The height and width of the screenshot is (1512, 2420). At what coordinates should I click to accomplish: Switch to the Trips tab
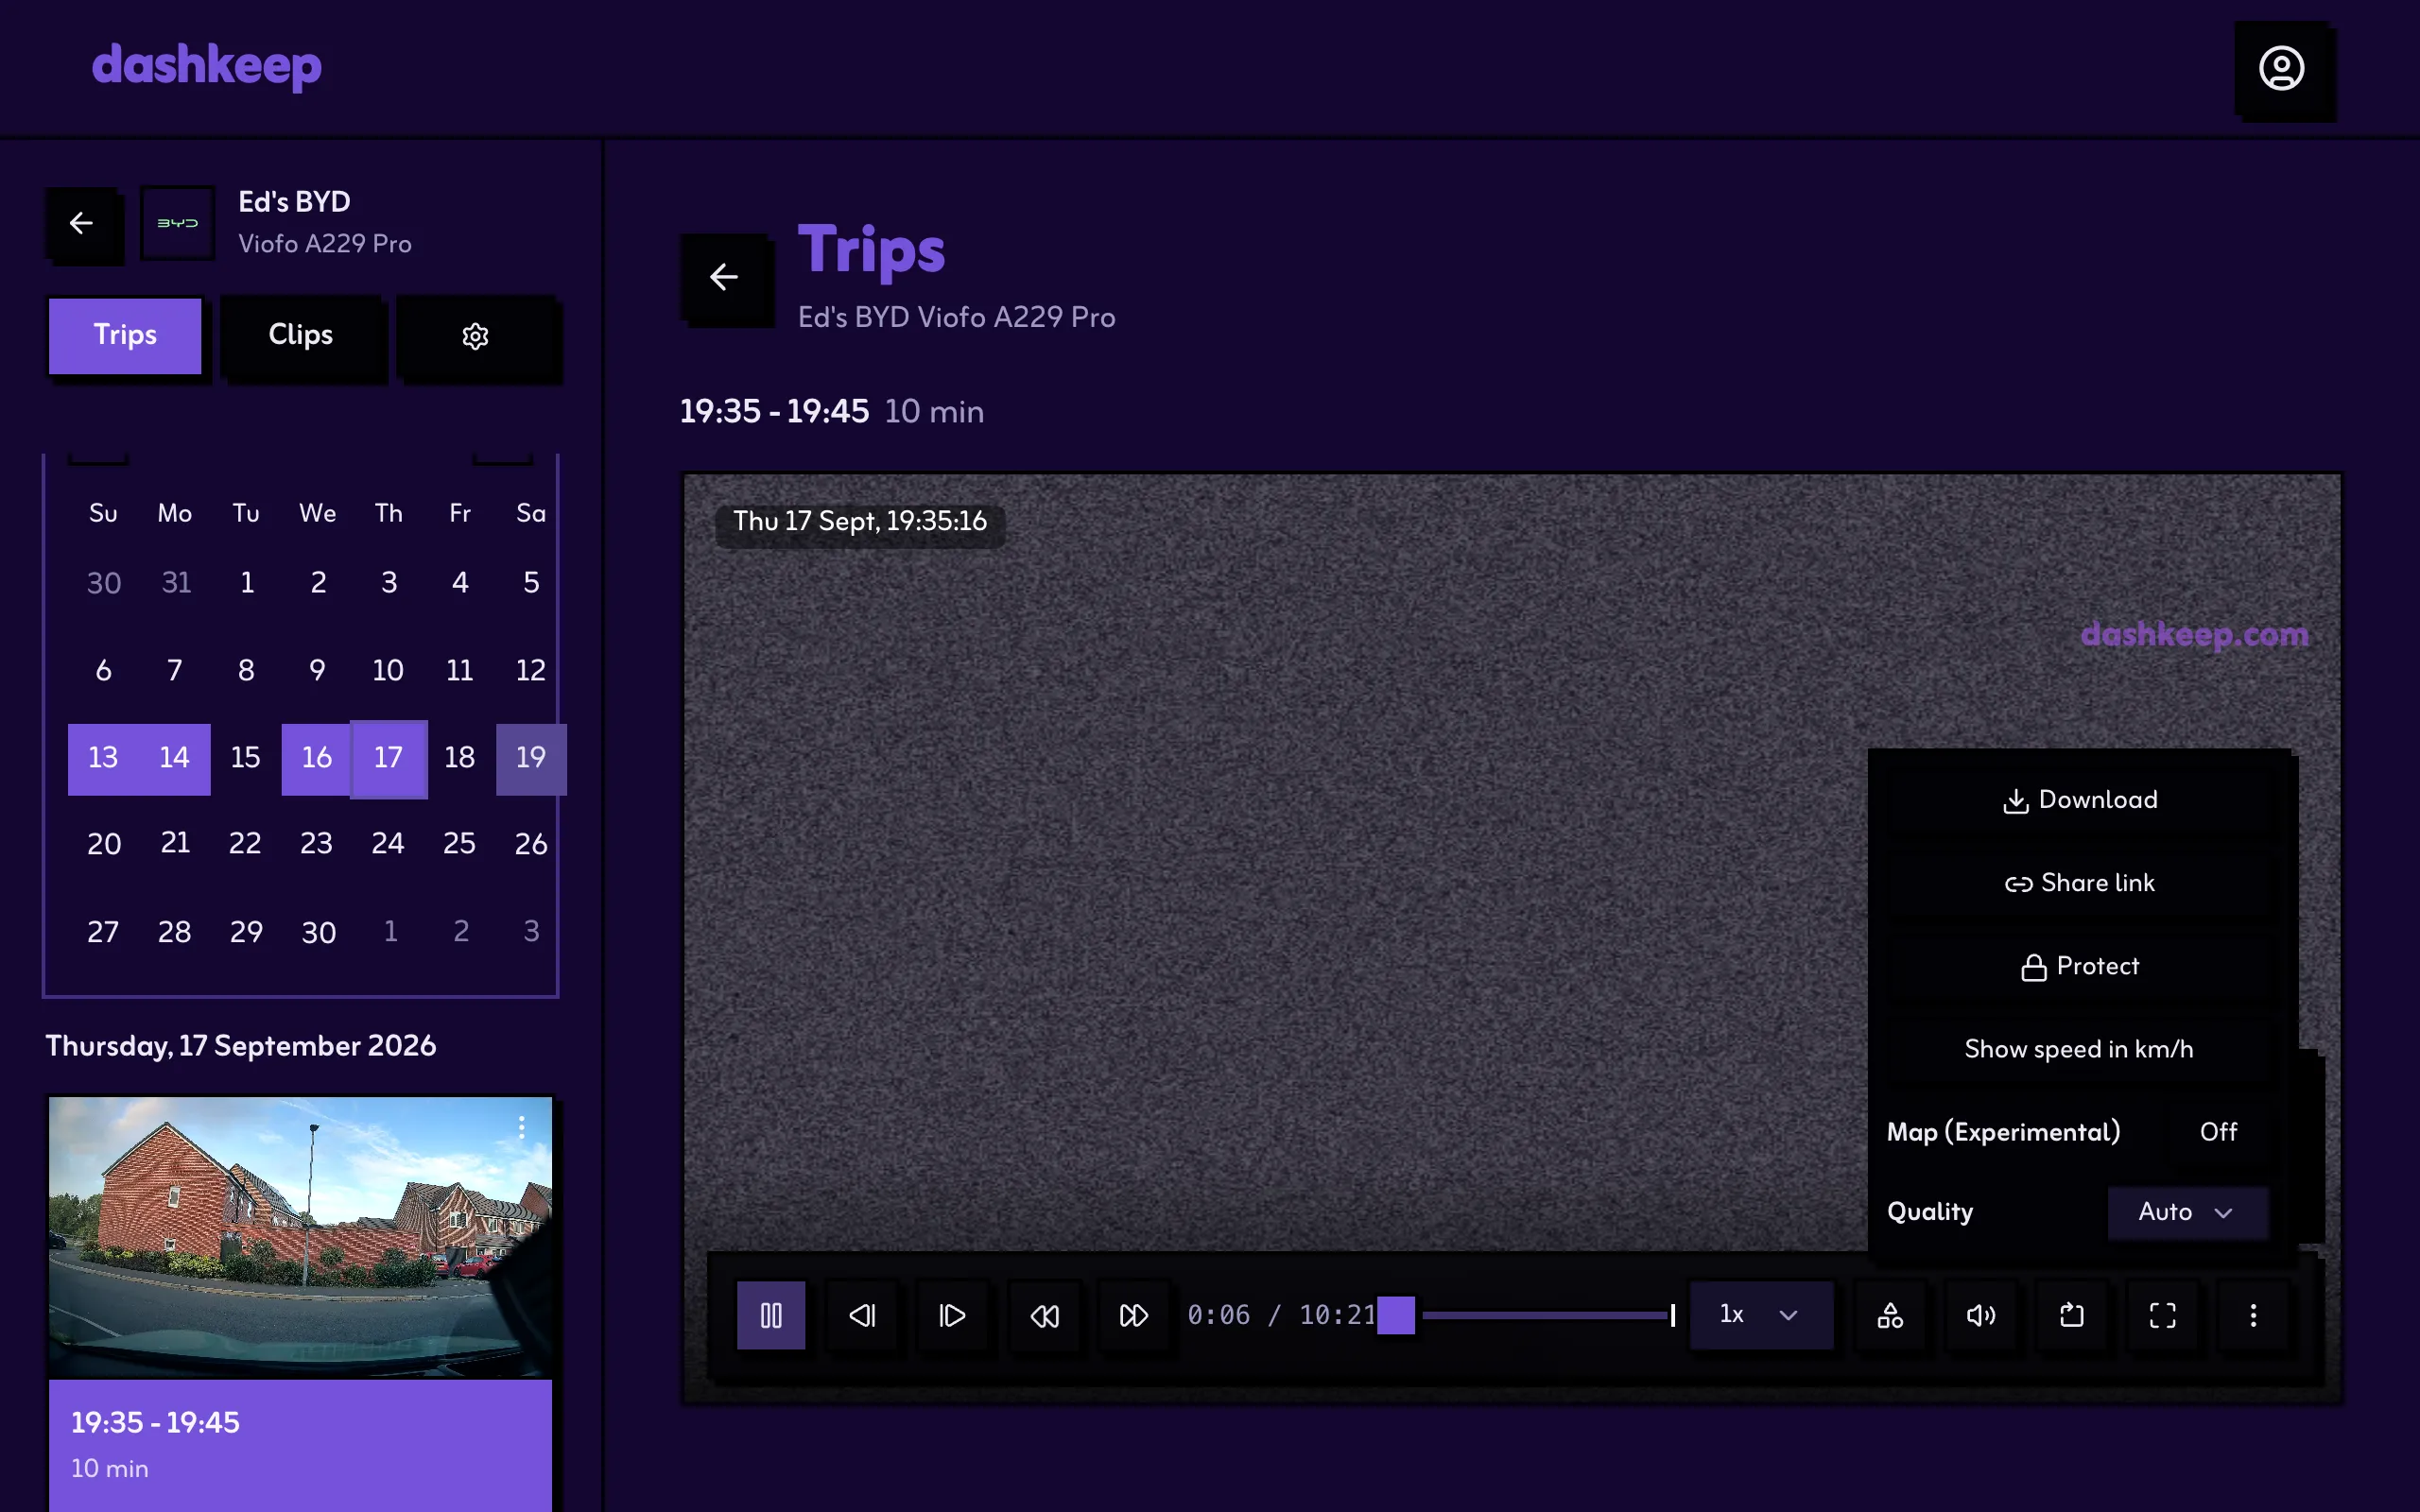[125, 336]
